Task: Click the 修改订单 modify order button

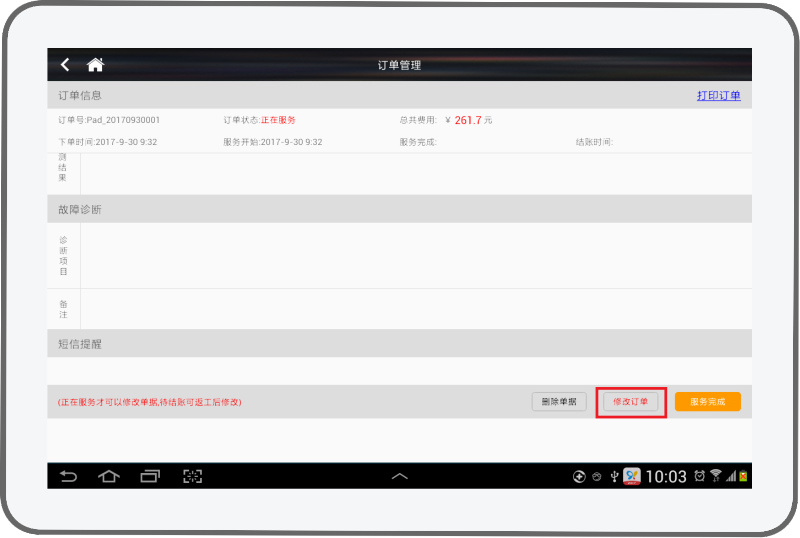Action: (x=630, y=401)
